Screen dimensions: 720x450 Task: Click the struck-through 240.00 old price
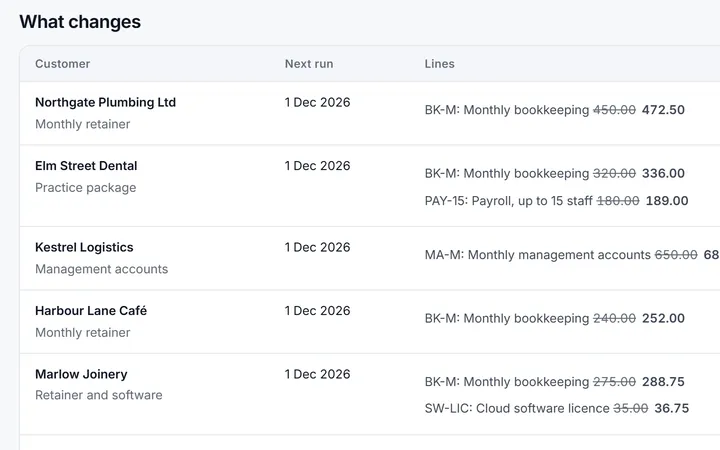click(x=614, y=318)
